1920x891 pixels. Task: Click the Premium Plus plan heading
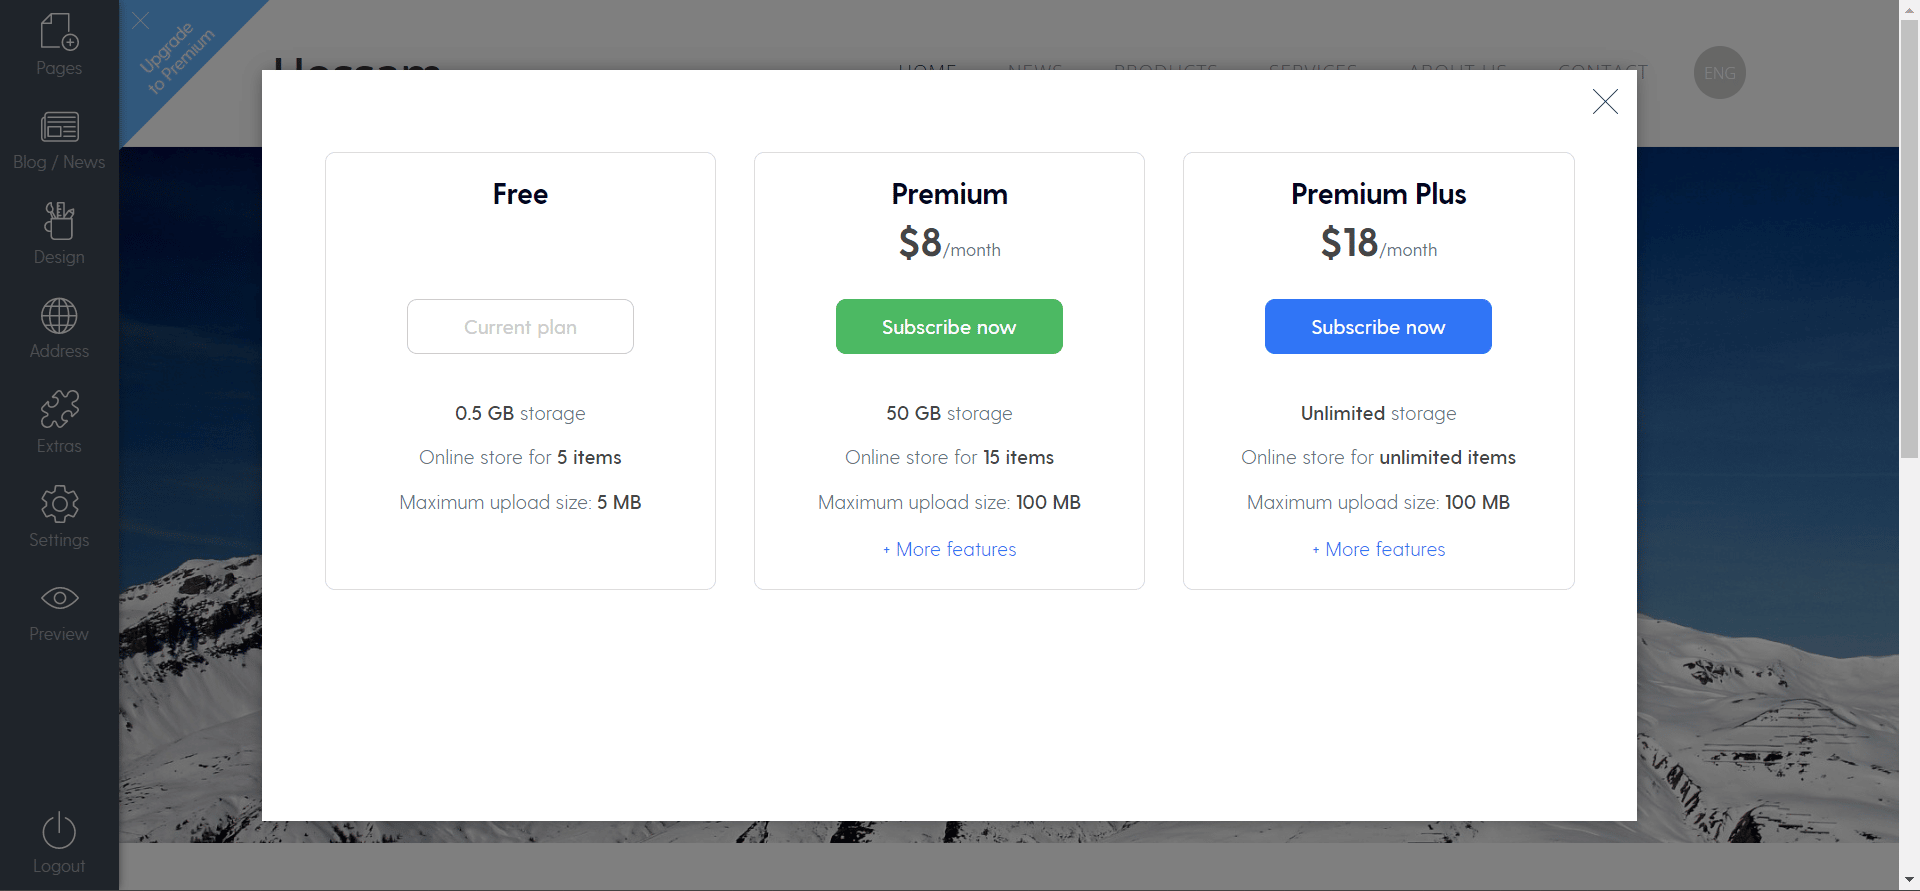pos(1378,194)
